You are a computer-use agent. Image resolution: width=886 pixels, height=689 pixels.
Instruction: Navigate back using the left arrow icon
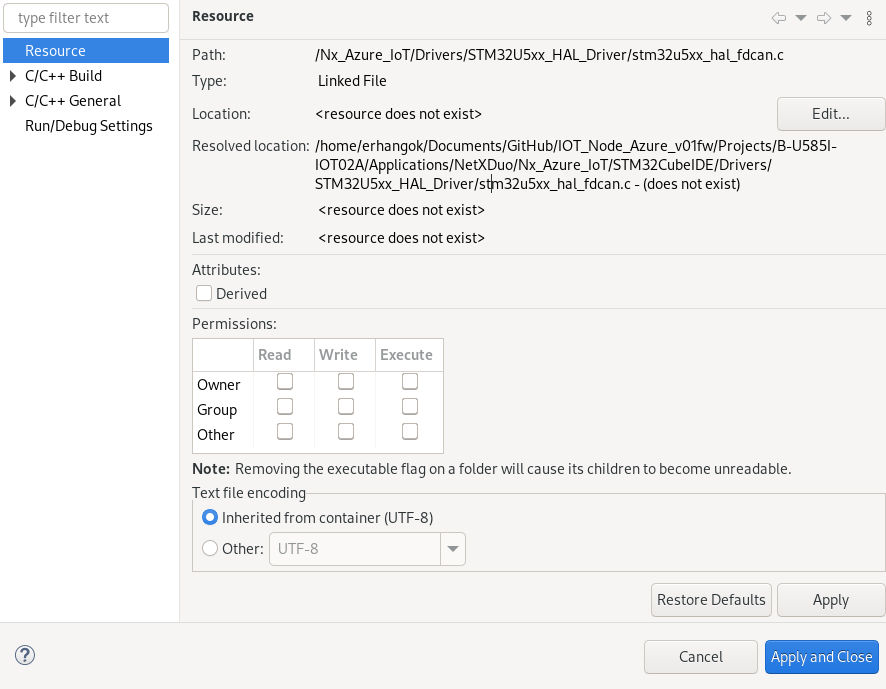[x=779, y=17]
